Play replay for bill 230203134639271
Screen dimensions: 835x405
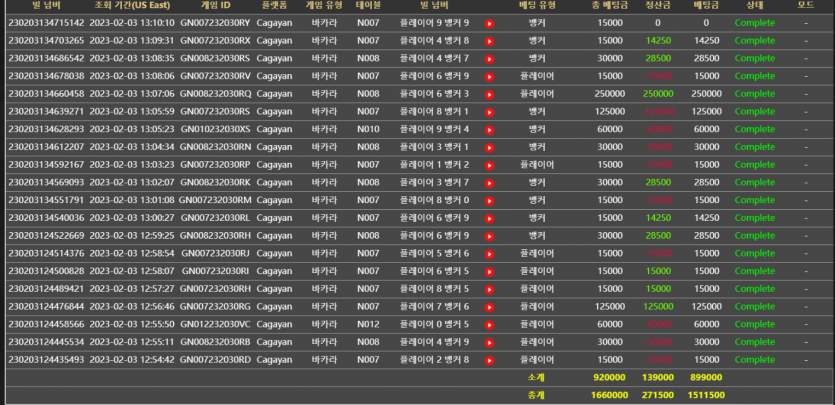(x=489, y=112)
